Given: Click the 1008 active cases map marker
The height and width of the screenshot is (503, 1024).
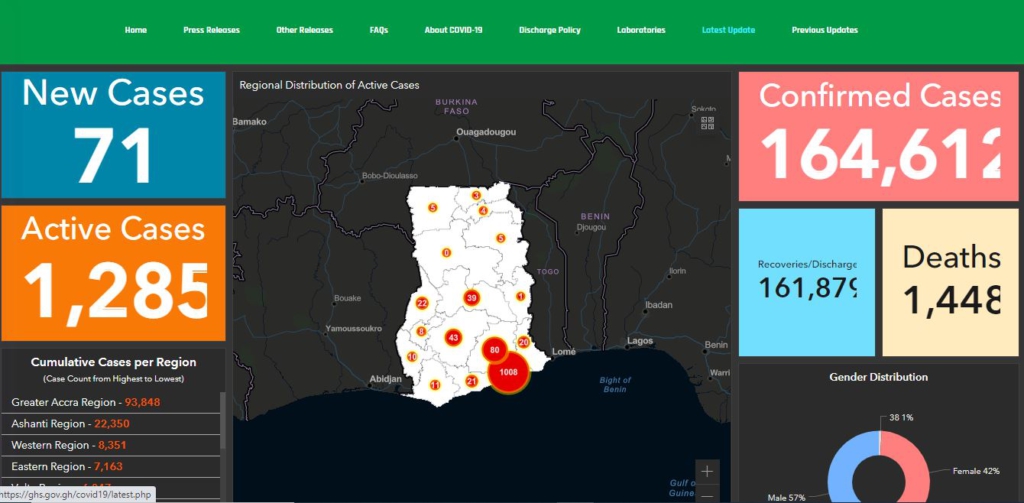Looking at the screenshot, I should [509, 372].
